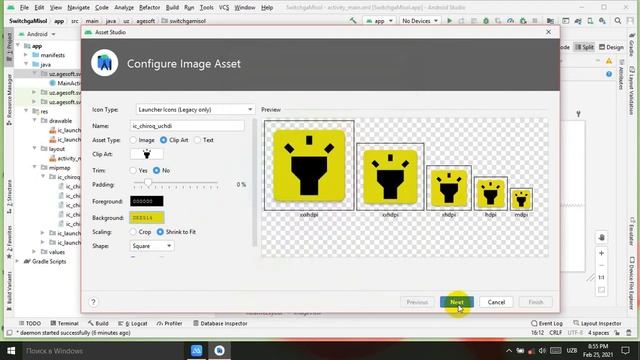The width and height of the screenshot is (640, 360).
Task: Expand the manifests folder node
Action: (26, 55)
